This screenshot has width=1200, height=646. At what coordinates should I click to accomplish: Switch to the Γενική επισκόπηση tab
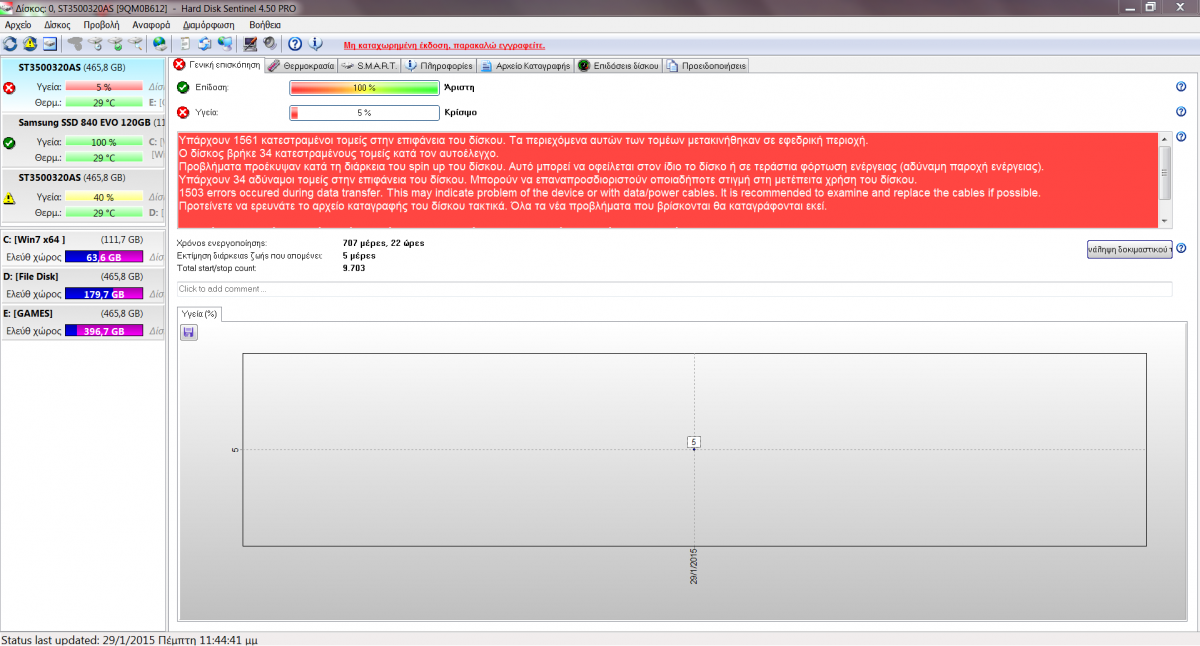217,65
